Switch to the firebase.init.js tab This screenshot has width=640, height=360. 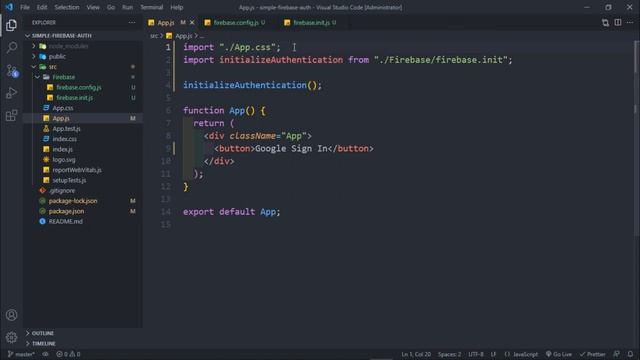311,22
